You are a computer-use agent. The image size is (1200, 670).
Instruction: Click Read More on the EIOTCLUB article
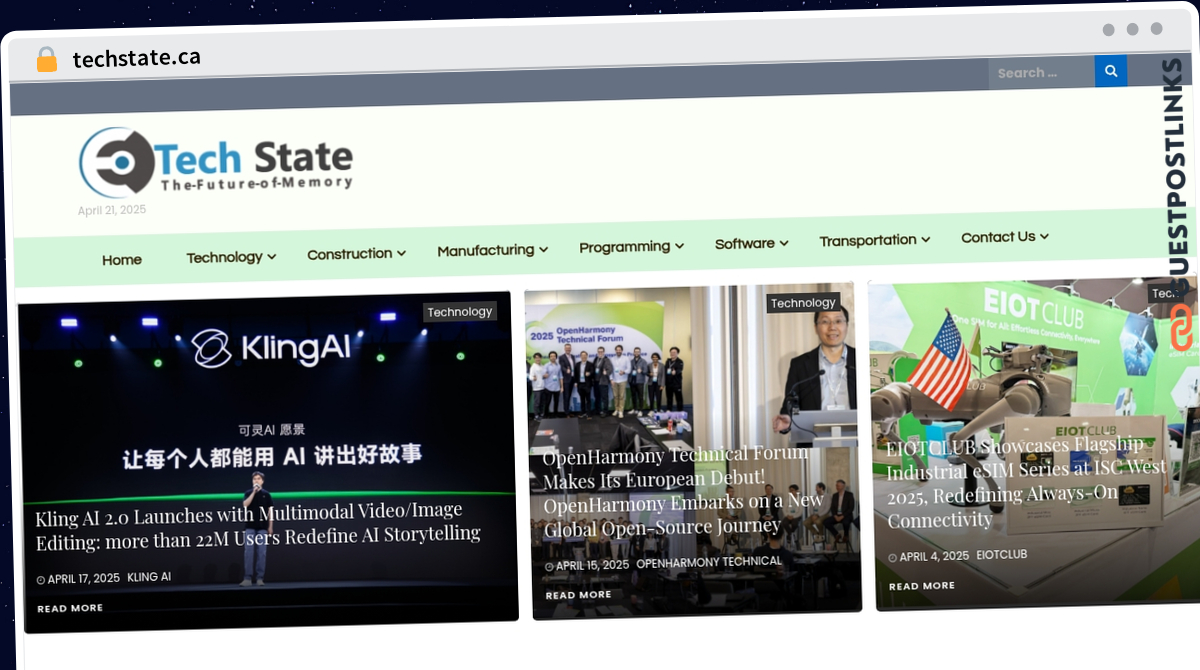tap(922, 586)
